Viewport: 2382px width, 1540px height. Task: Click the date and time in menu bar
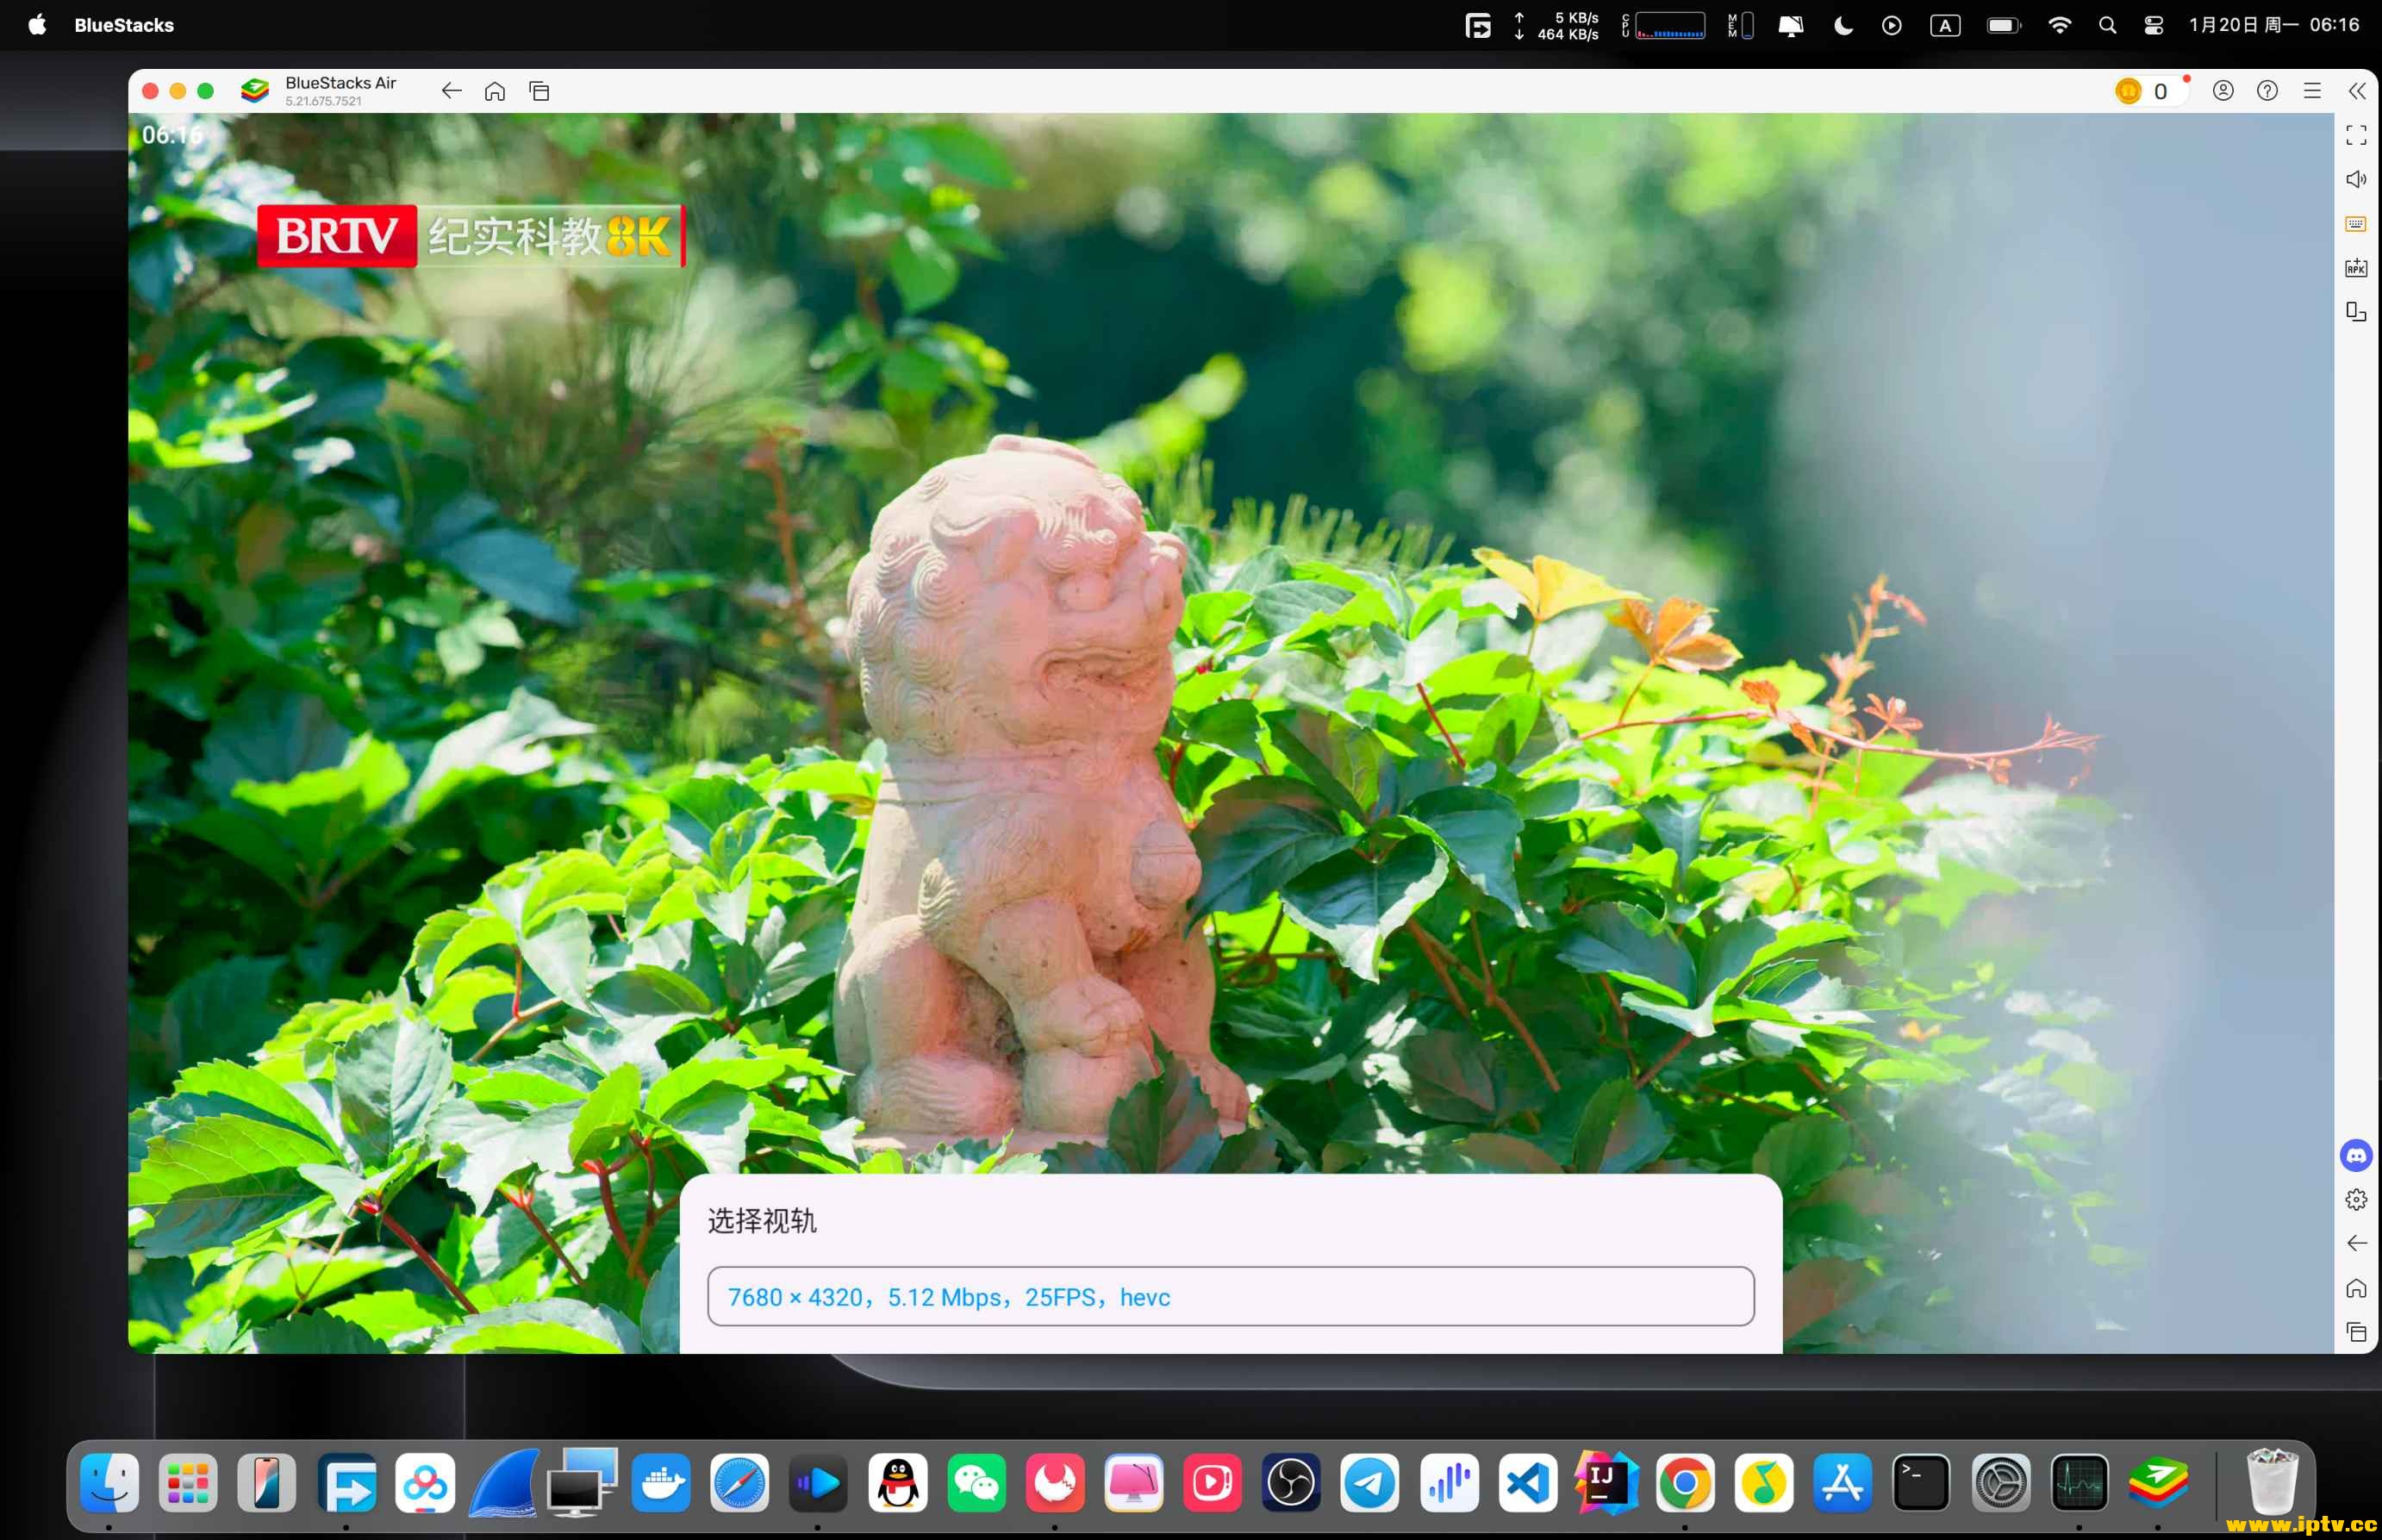[2274, 25]
